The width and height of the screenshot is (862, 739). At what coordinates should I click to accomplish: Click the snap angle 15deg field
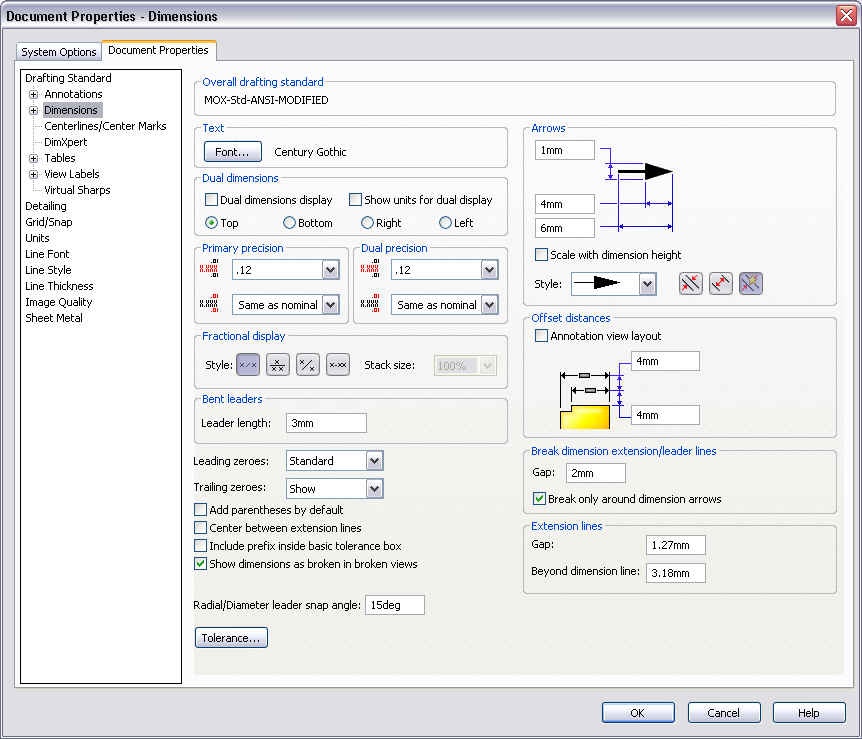pyautogui.click(x=395, y=605)
